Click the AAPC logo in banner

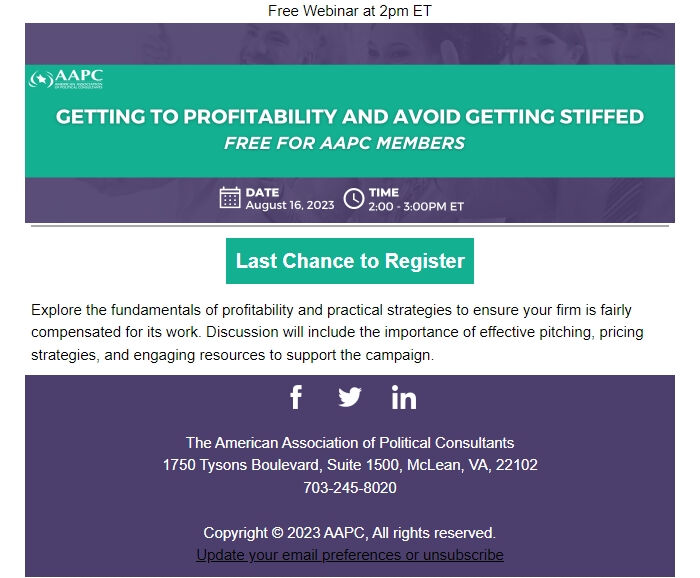point(67,79)
